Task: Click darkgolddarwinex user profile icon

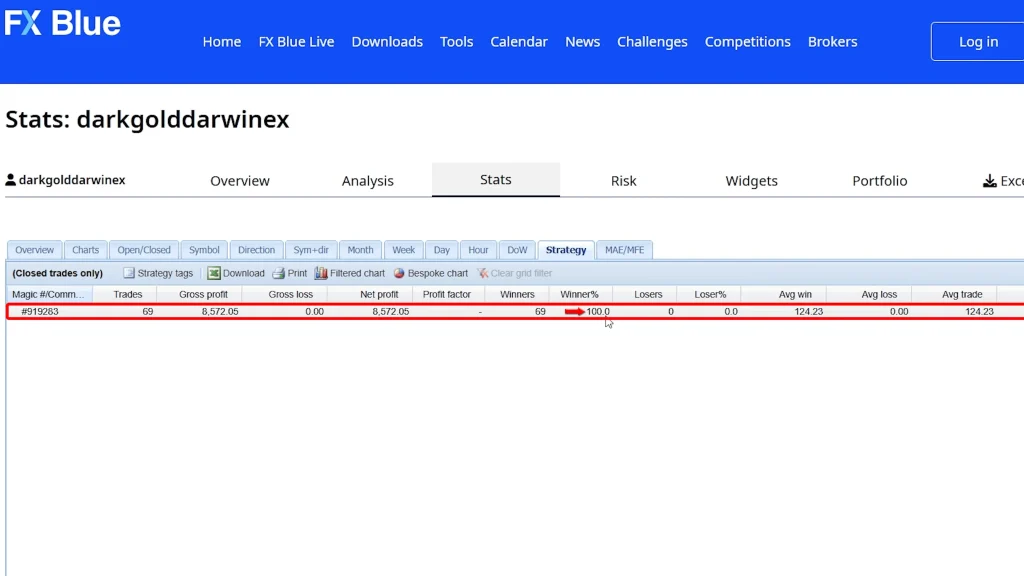Action: point(11,181)
